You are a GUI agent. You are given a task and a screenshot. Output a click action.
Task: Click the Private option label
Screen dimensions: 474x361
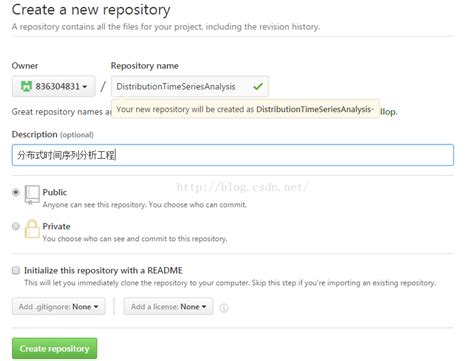pyautogui.click(x=56, y=226)
